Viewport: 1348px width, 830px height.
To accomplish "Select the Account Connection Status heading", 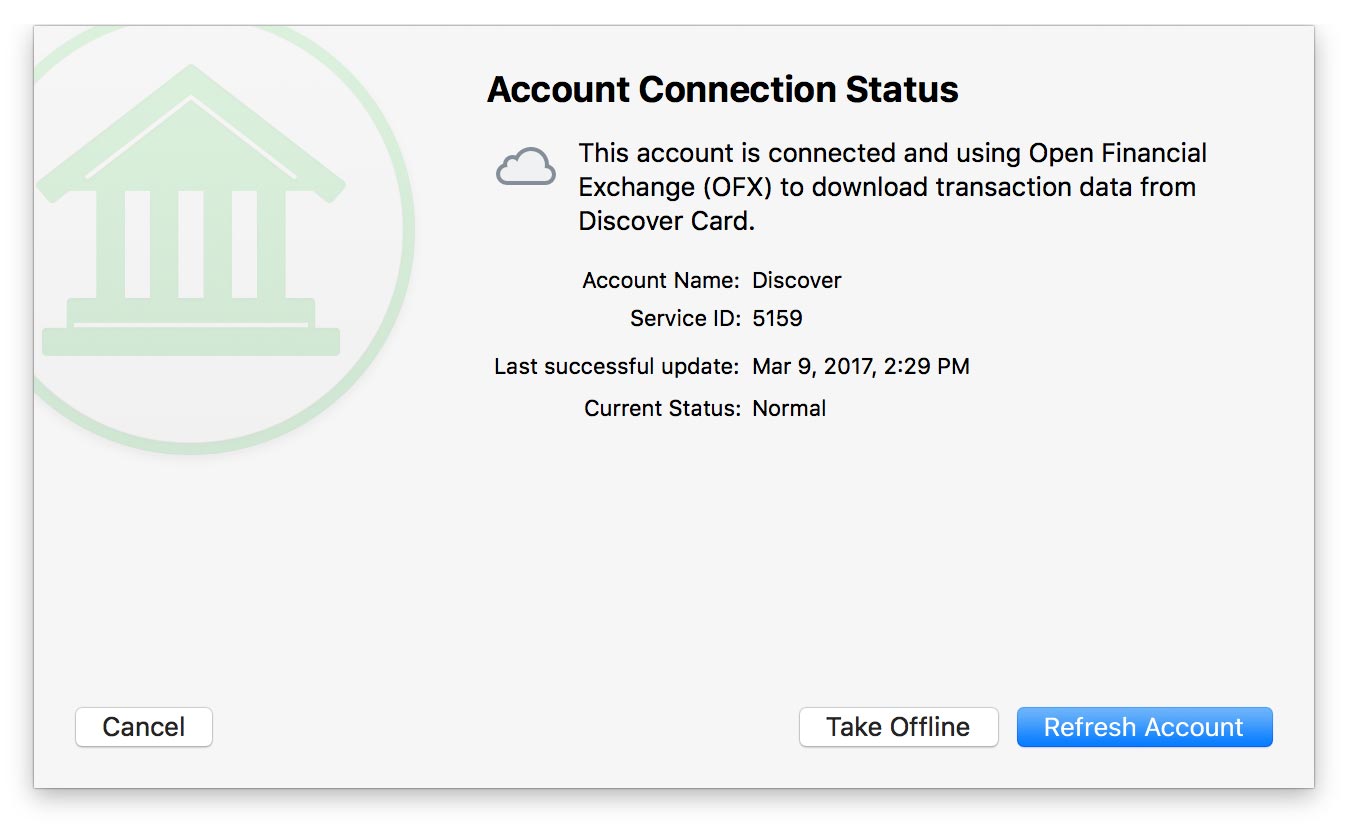I will click(x=722, y=90).
